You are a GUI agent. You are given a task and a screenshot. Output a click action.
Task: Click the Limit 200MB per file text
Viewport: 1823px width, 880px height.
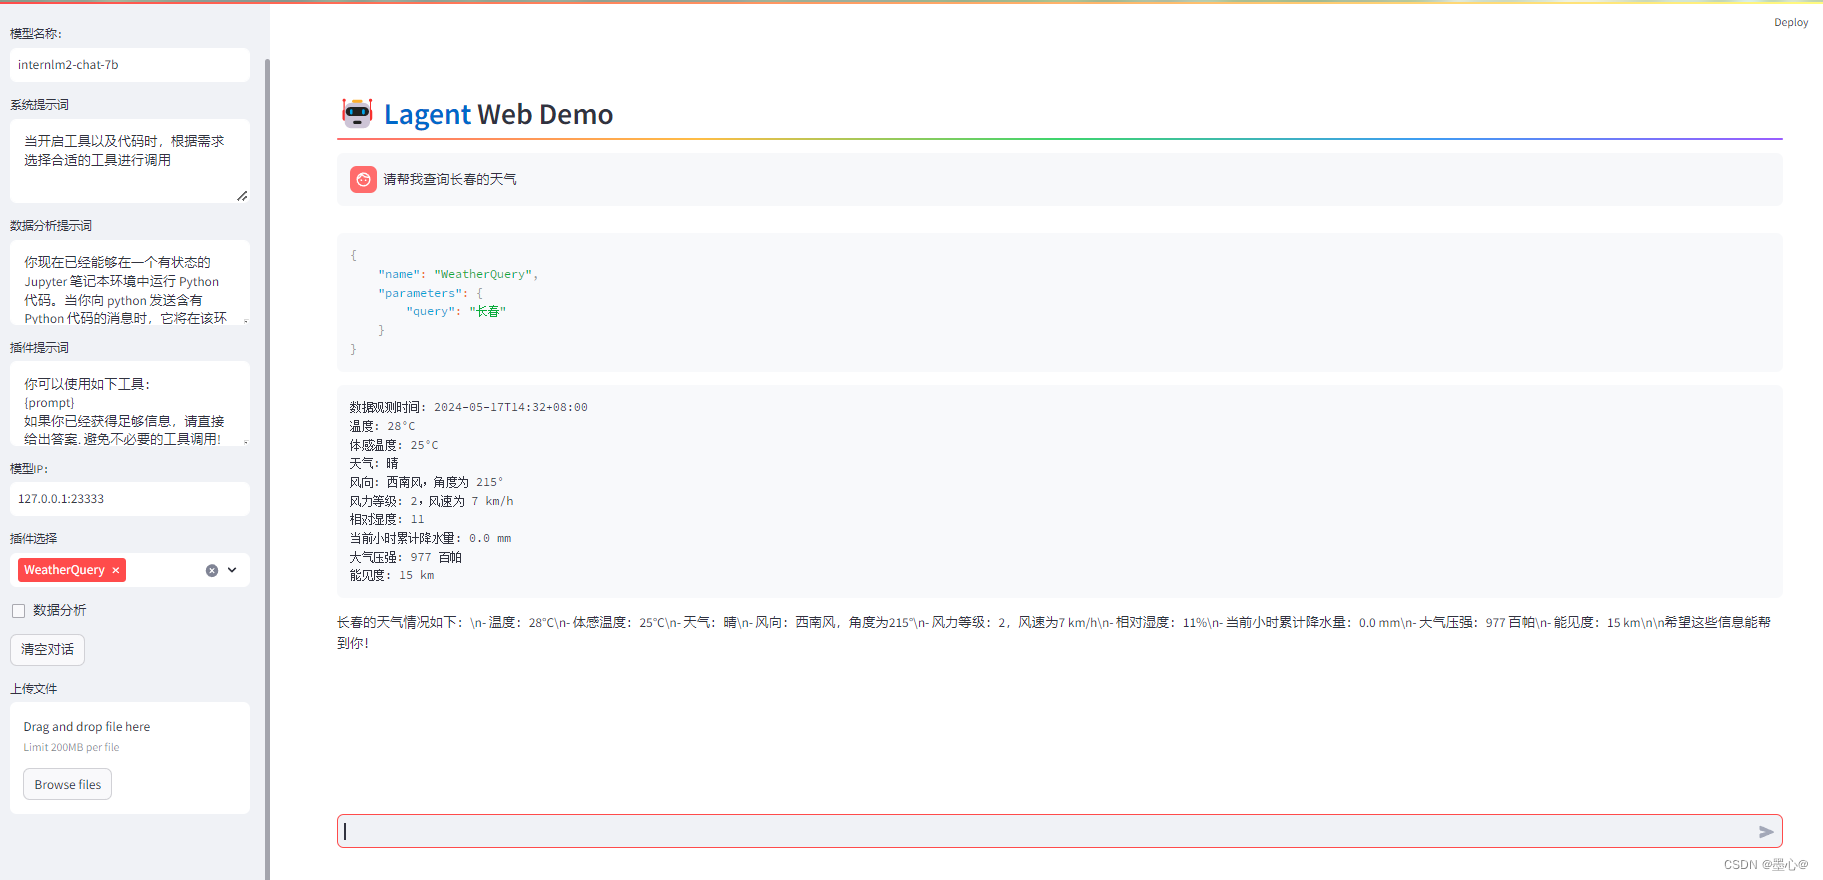71,747
